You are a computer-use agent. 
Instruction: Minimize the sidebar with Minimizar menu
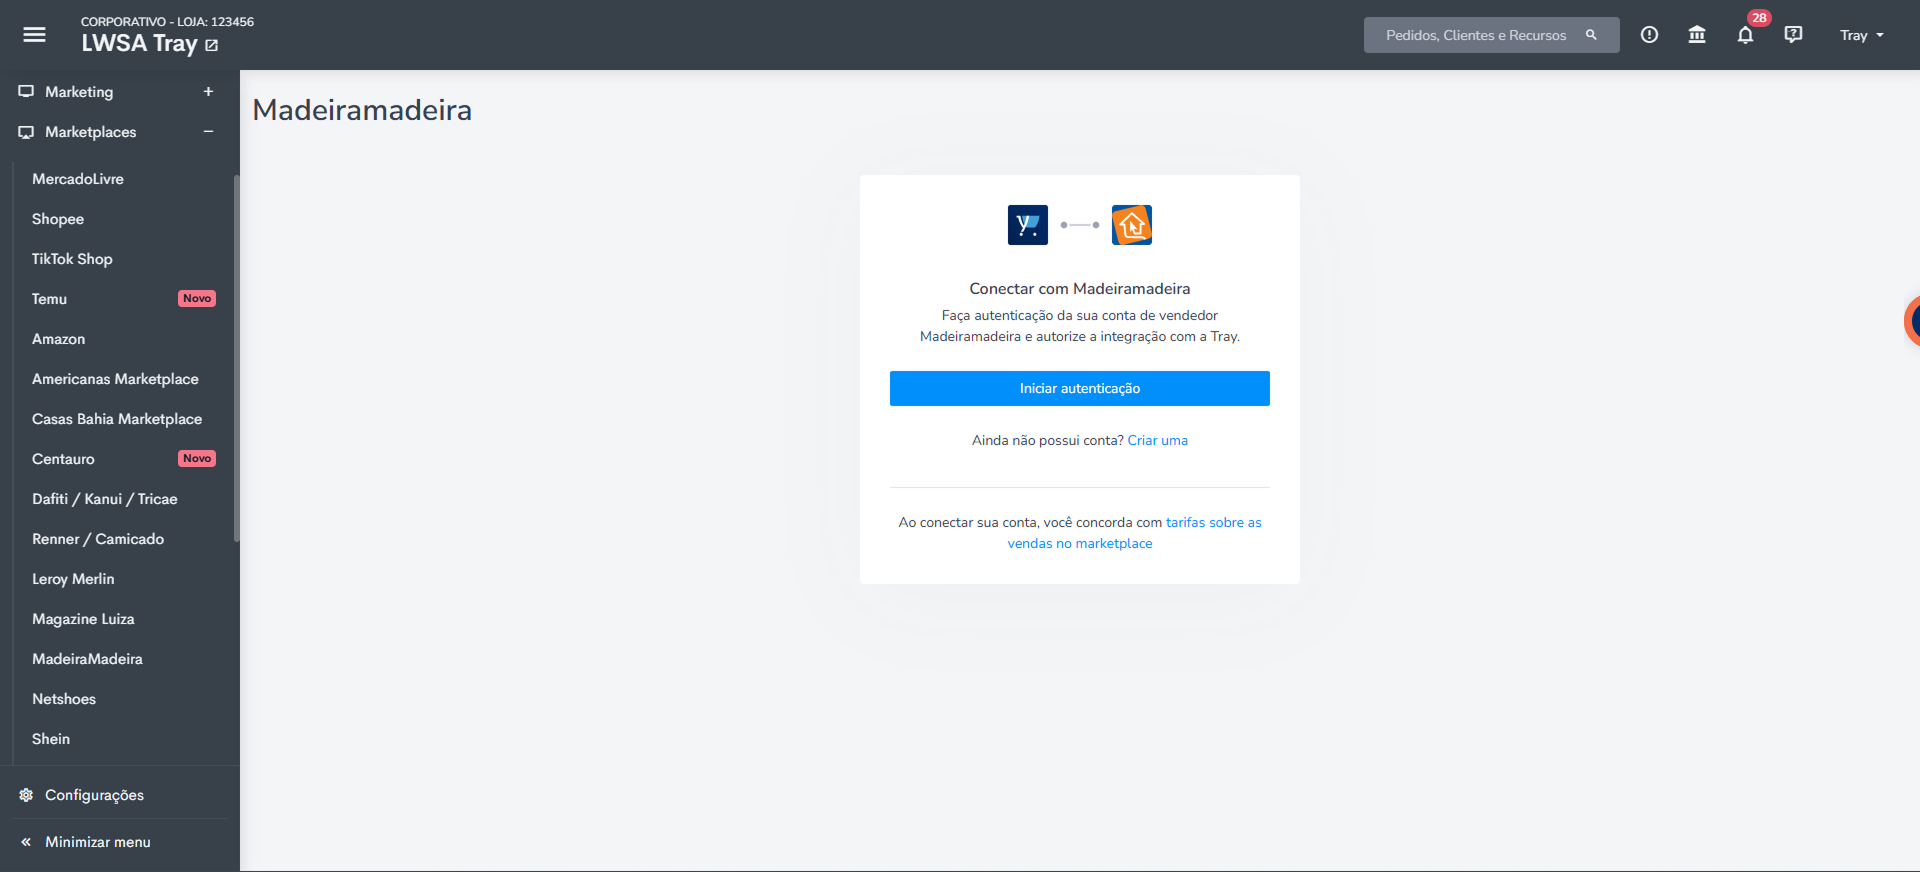(98, 842)
